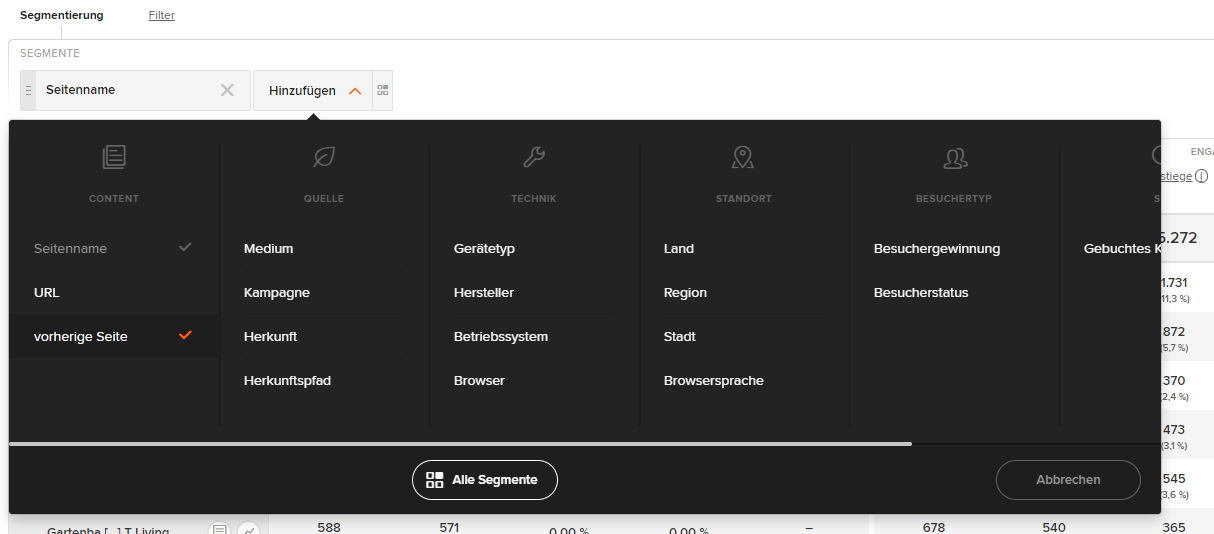Click the value 678 in the table
This screenshot has height=534, width=1214.
934,527
